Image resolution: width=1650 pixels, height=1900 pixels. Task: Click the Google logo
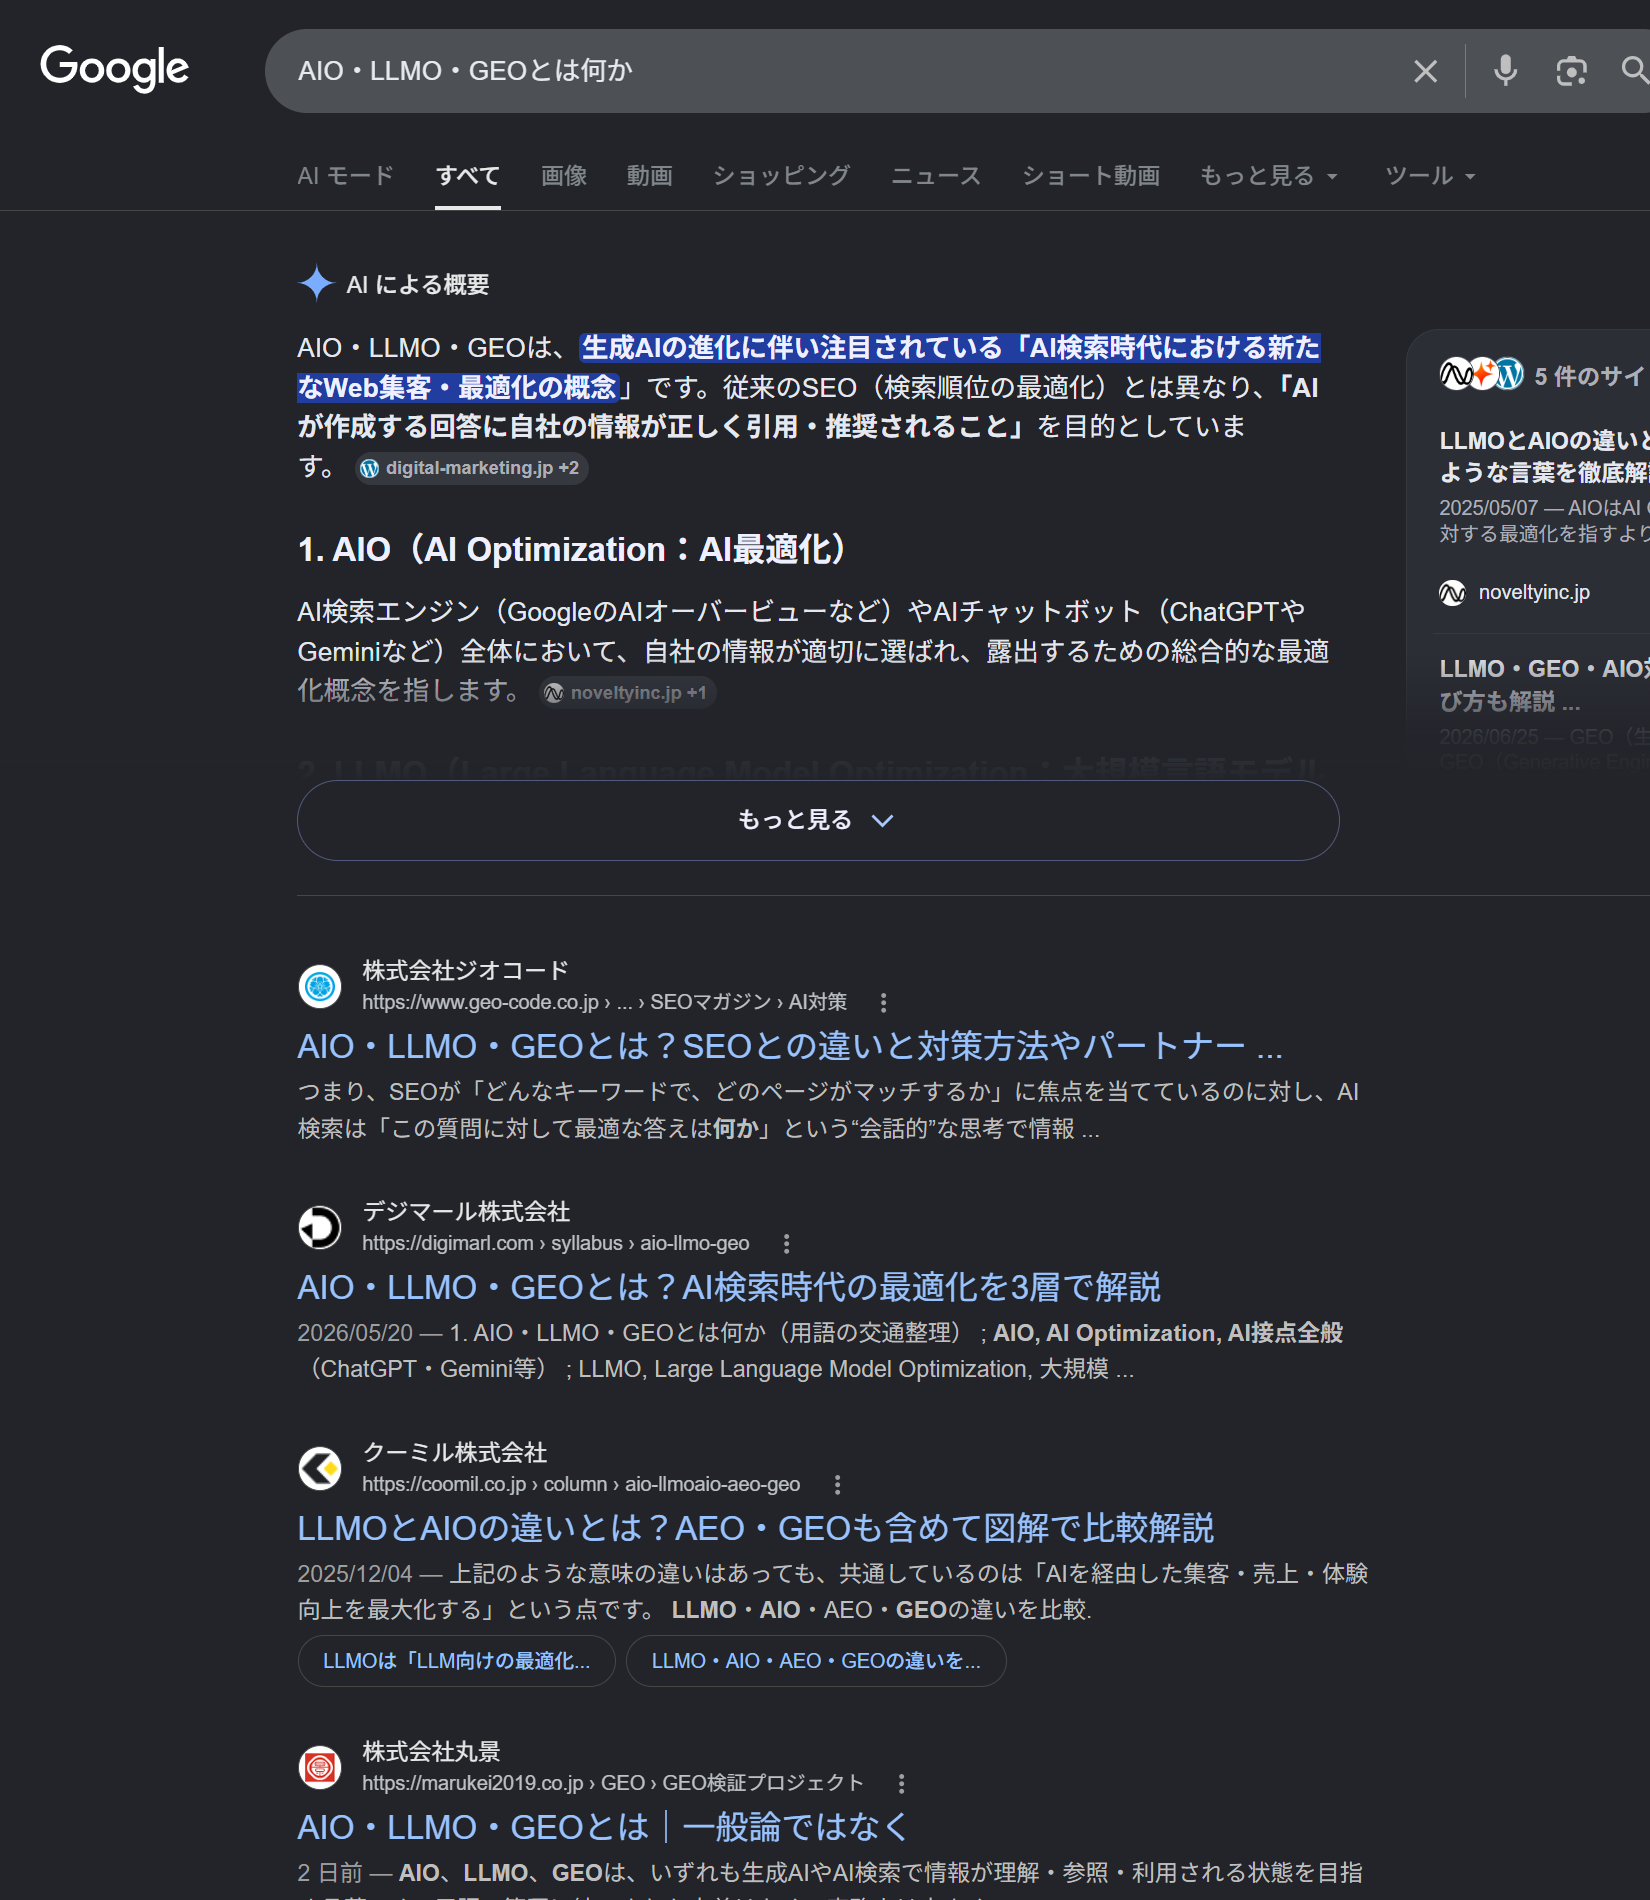click(114, 68)
